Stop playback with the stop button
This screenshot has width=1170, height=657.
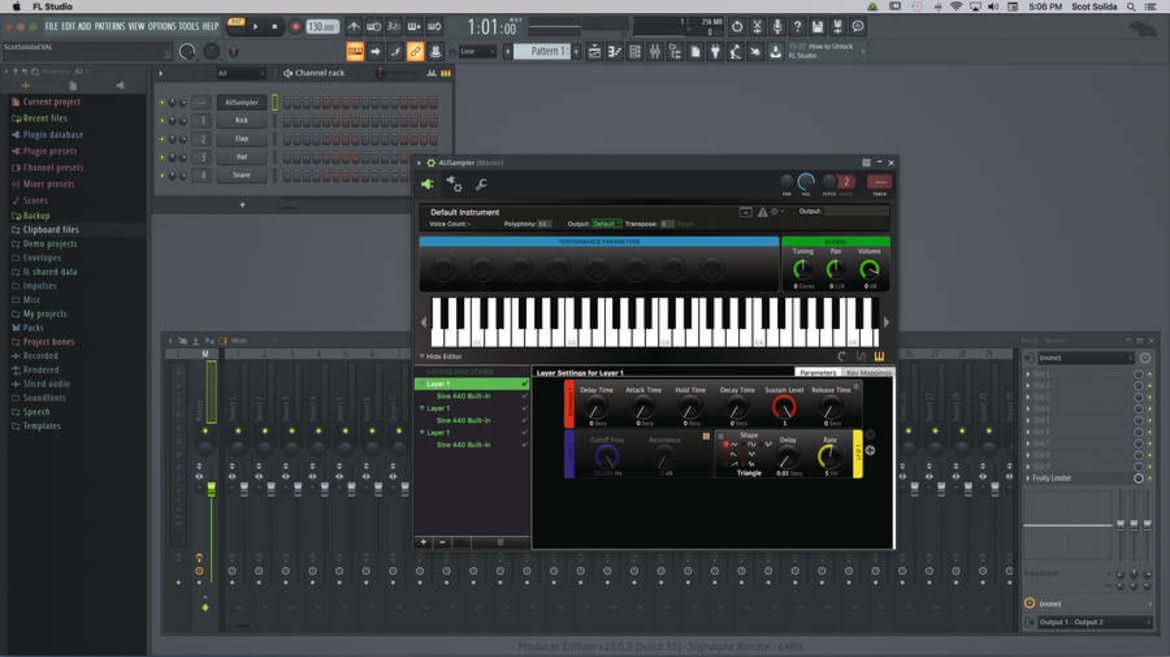click(x=275, y=27)
